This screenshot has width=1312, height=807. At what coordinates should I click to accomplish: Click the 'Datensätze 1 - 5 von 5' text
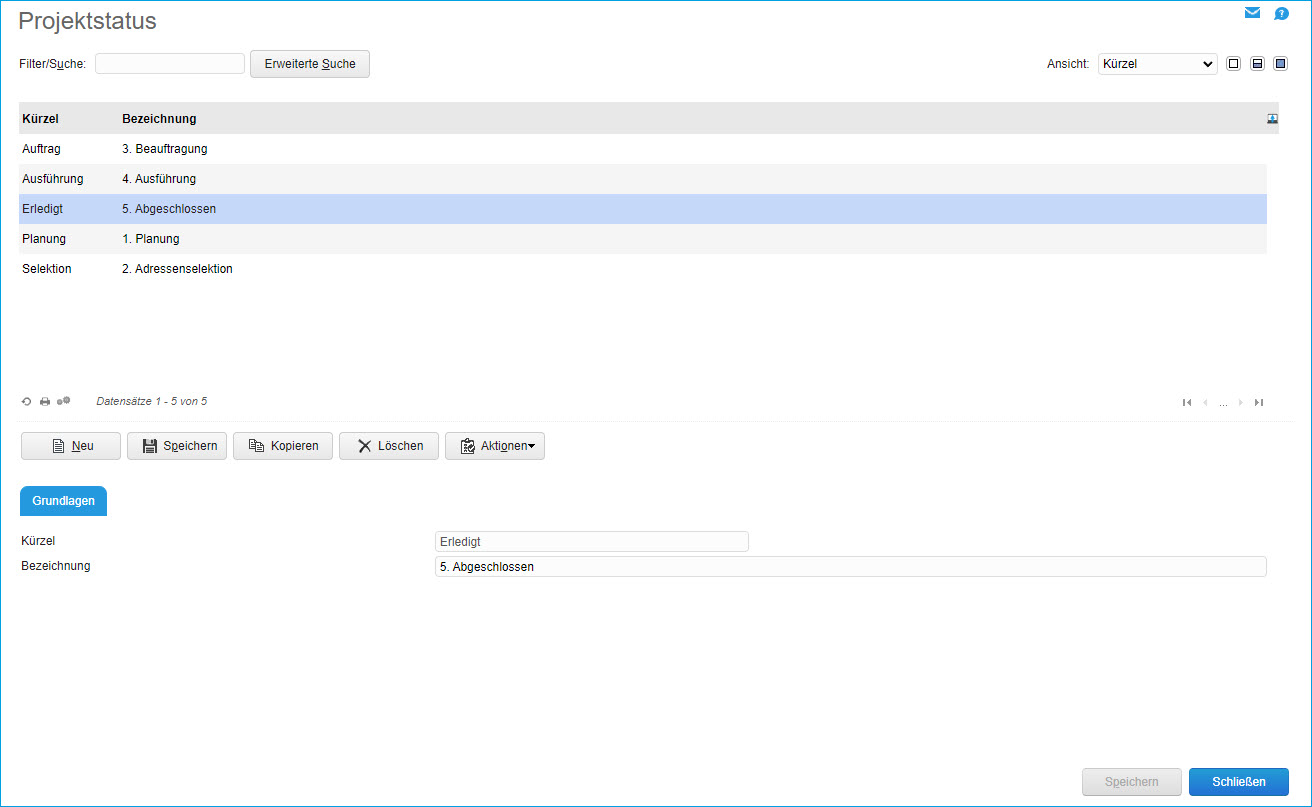point(152,402)
